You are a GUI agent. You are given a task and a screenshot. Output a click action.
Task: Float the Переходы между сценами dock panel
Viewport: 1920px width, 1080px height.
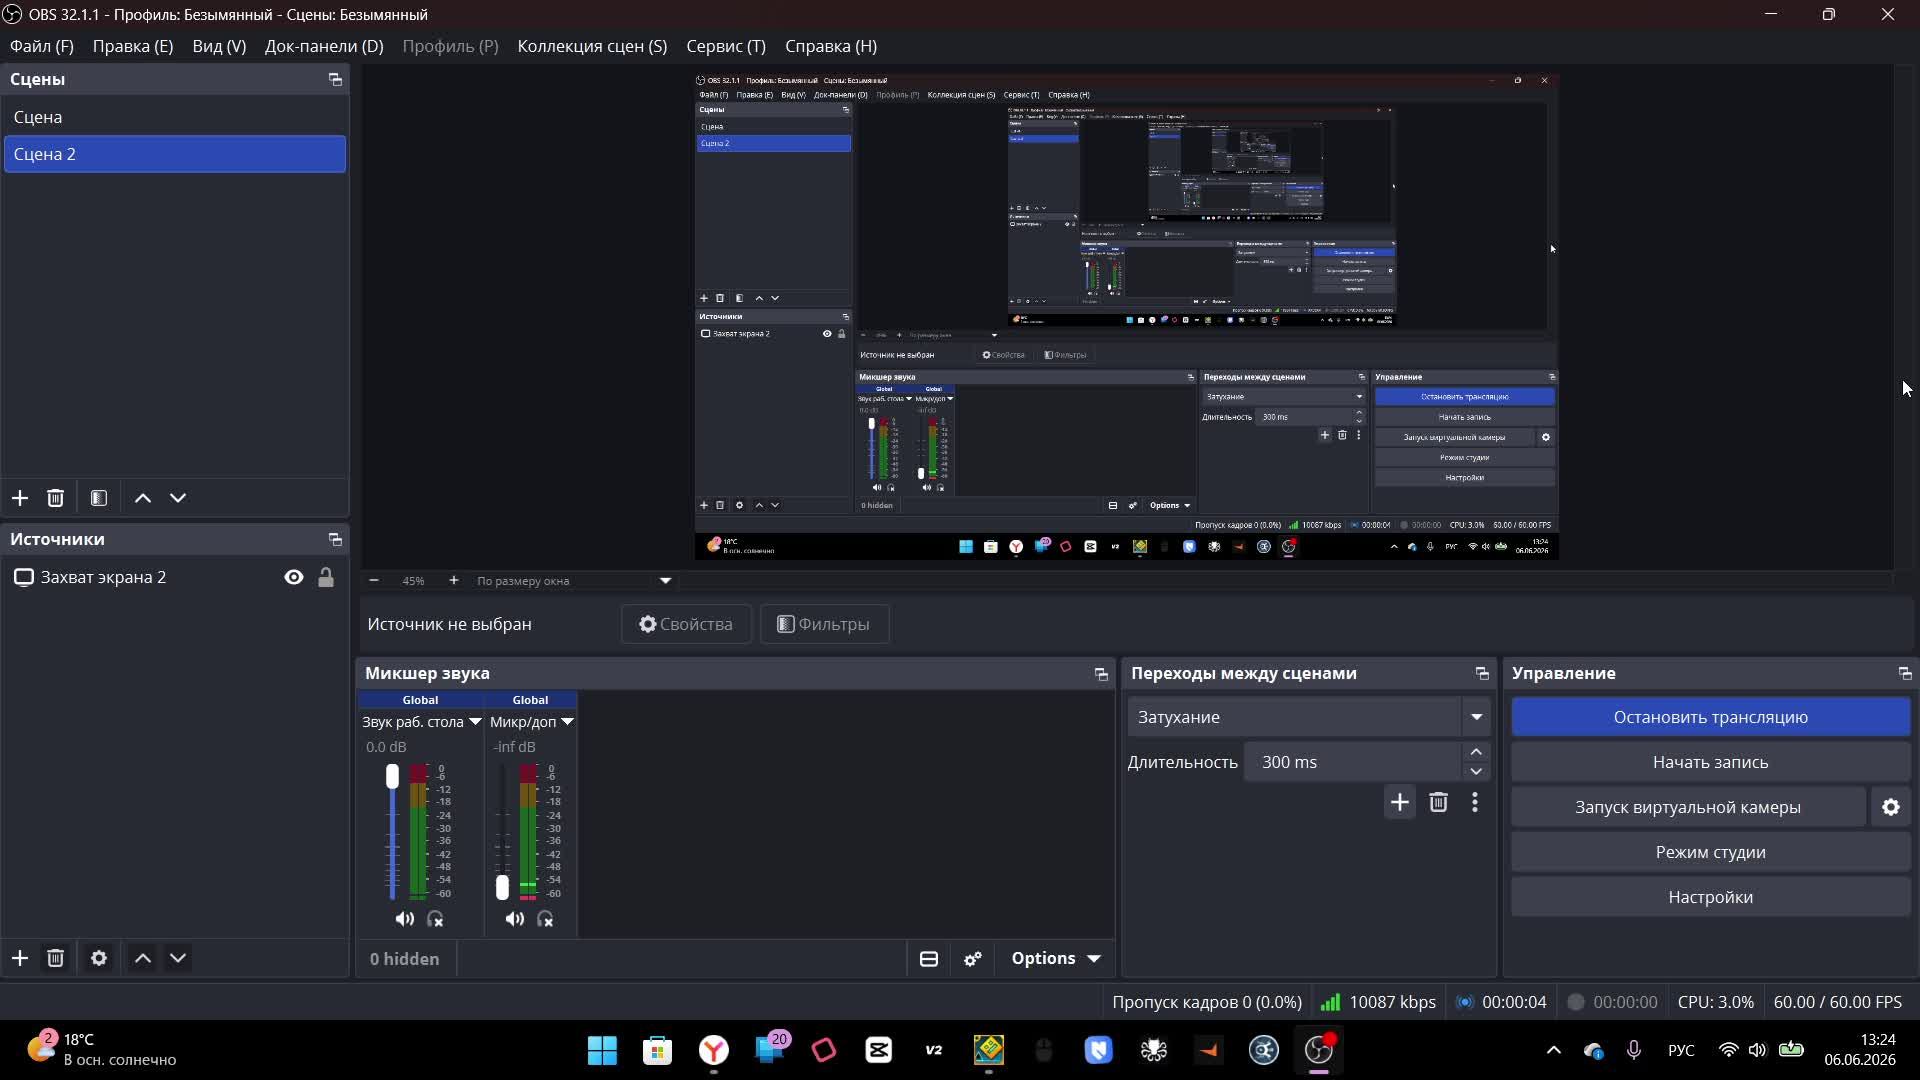click(1482, 674)
